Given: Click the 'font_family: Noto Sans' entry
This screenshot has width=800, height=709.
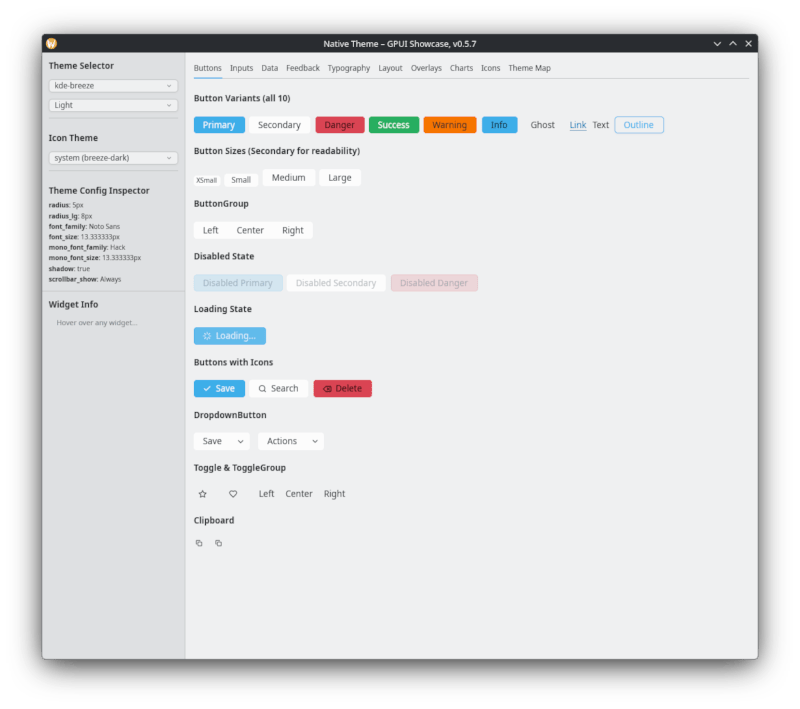Looking at the screenshot, I should point(84,226).
